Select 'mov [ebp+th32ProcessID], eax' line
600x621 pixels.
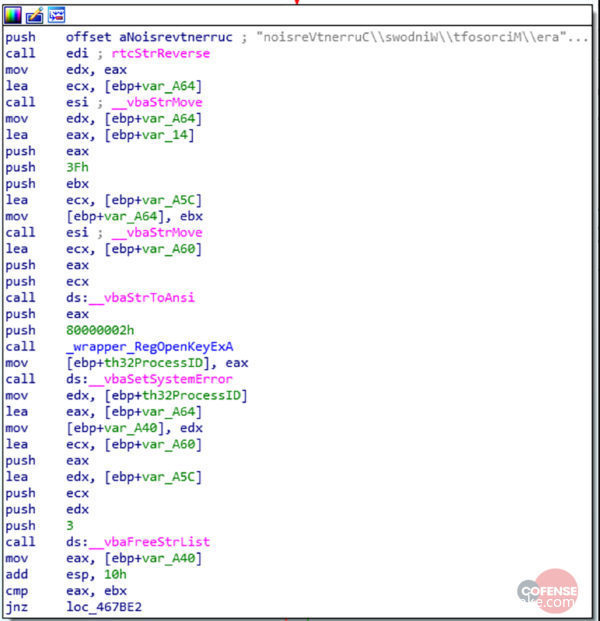tap(127, 363)
